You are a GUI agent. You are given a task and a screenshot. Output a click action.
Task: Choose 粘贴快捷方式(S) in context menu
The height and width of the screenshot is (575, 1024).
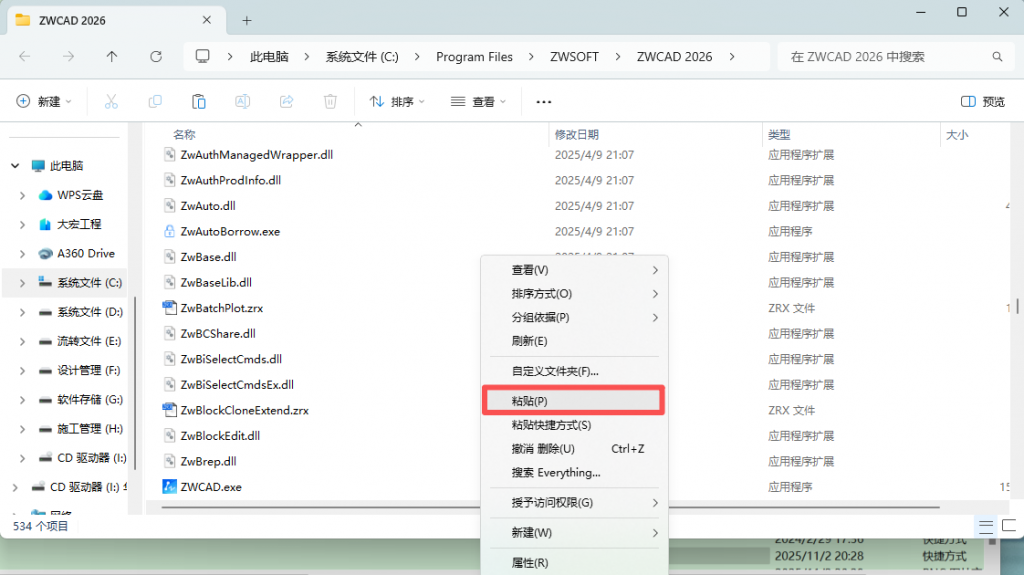tap(575, 425)
